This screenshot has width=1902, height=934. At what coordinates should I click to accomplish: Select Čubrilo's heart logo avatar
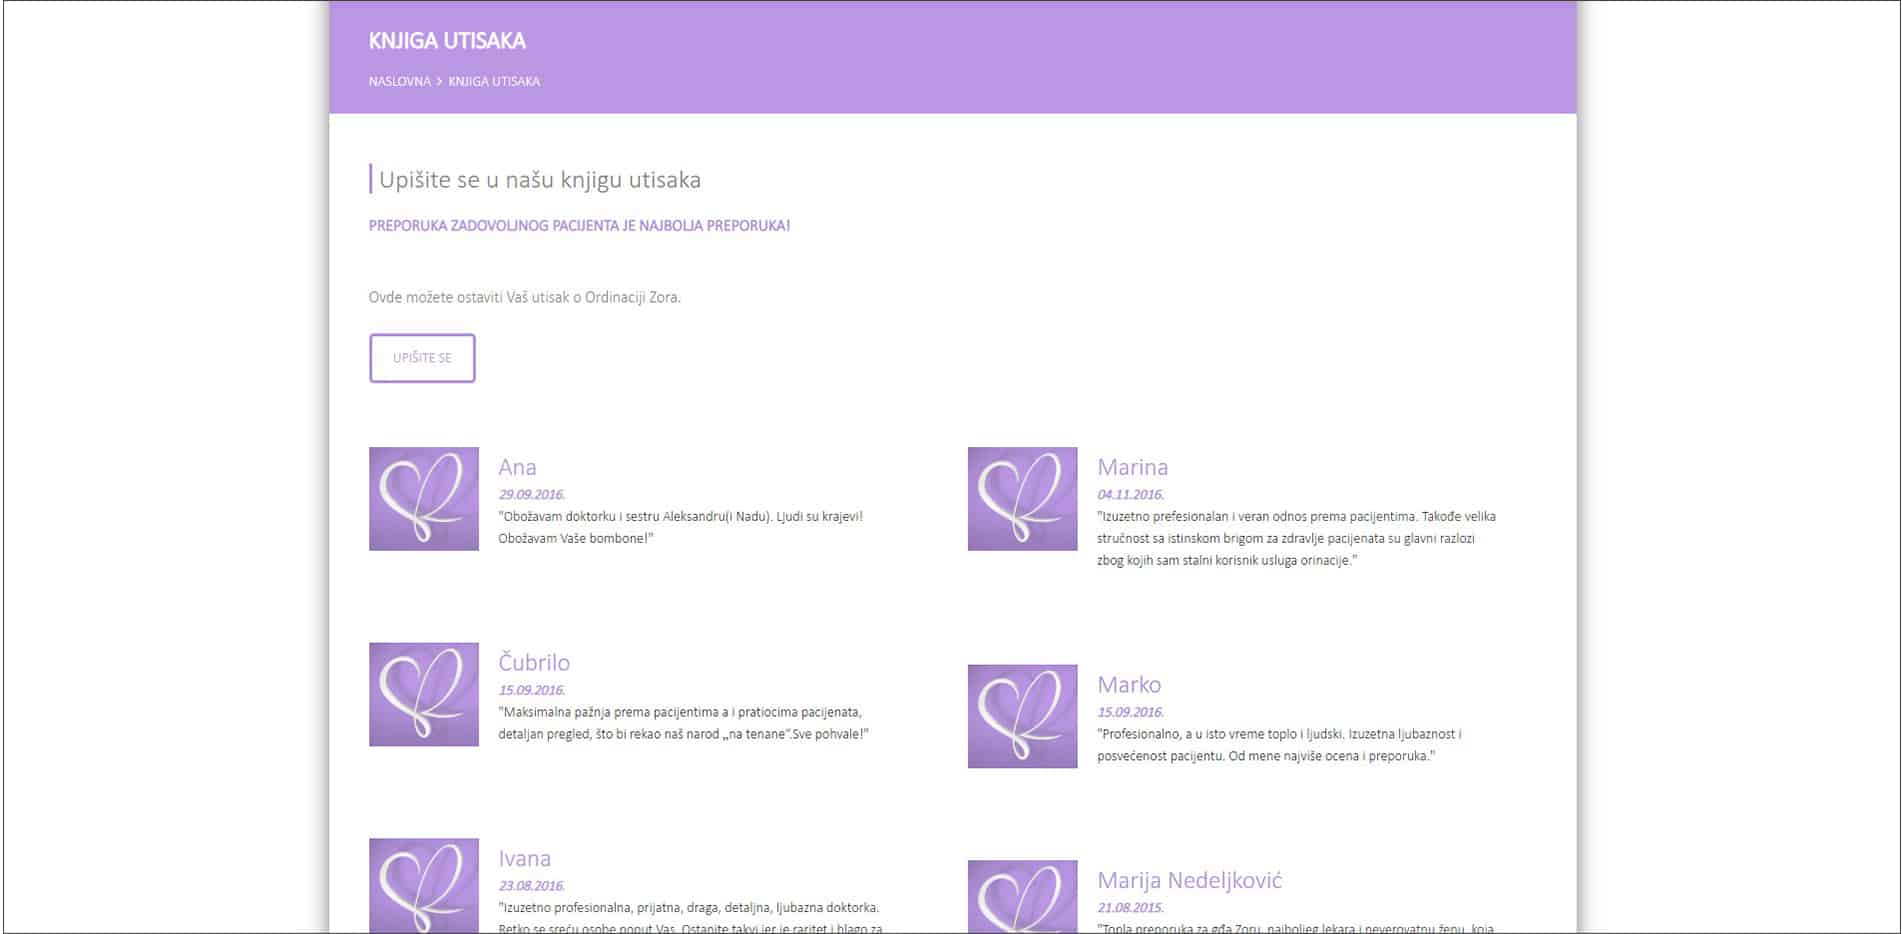tap(423, 694)
